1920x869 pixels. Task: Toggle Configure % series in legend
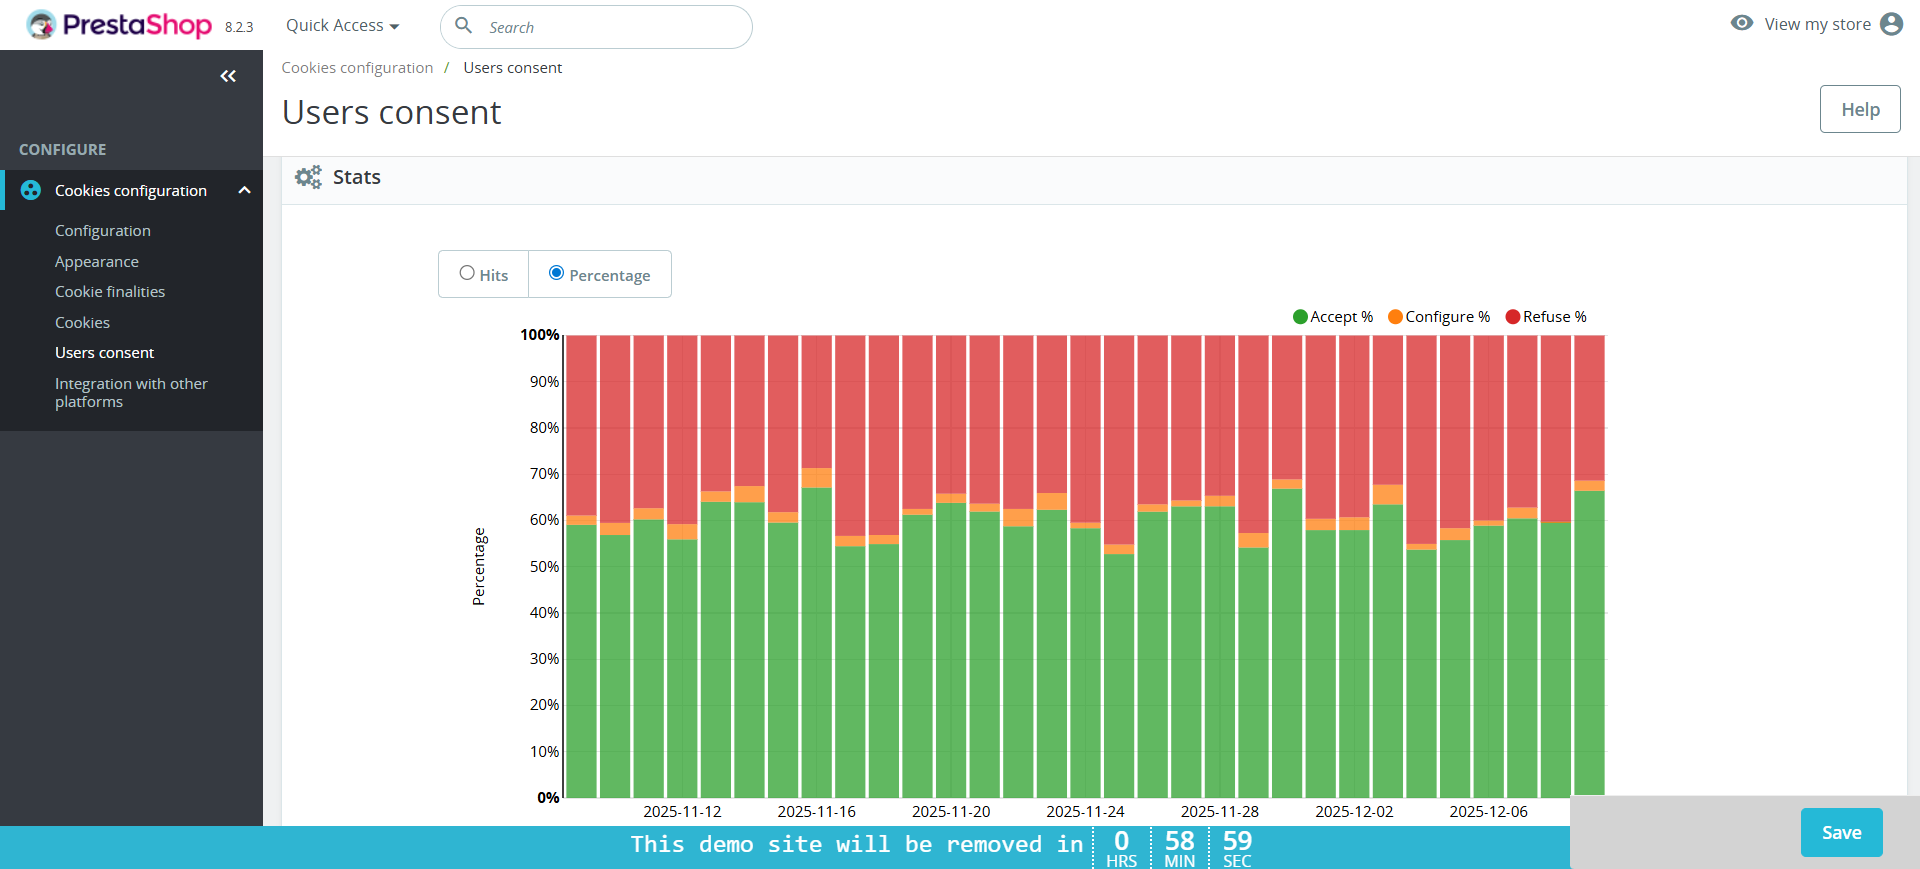[x=1439, y=317]
